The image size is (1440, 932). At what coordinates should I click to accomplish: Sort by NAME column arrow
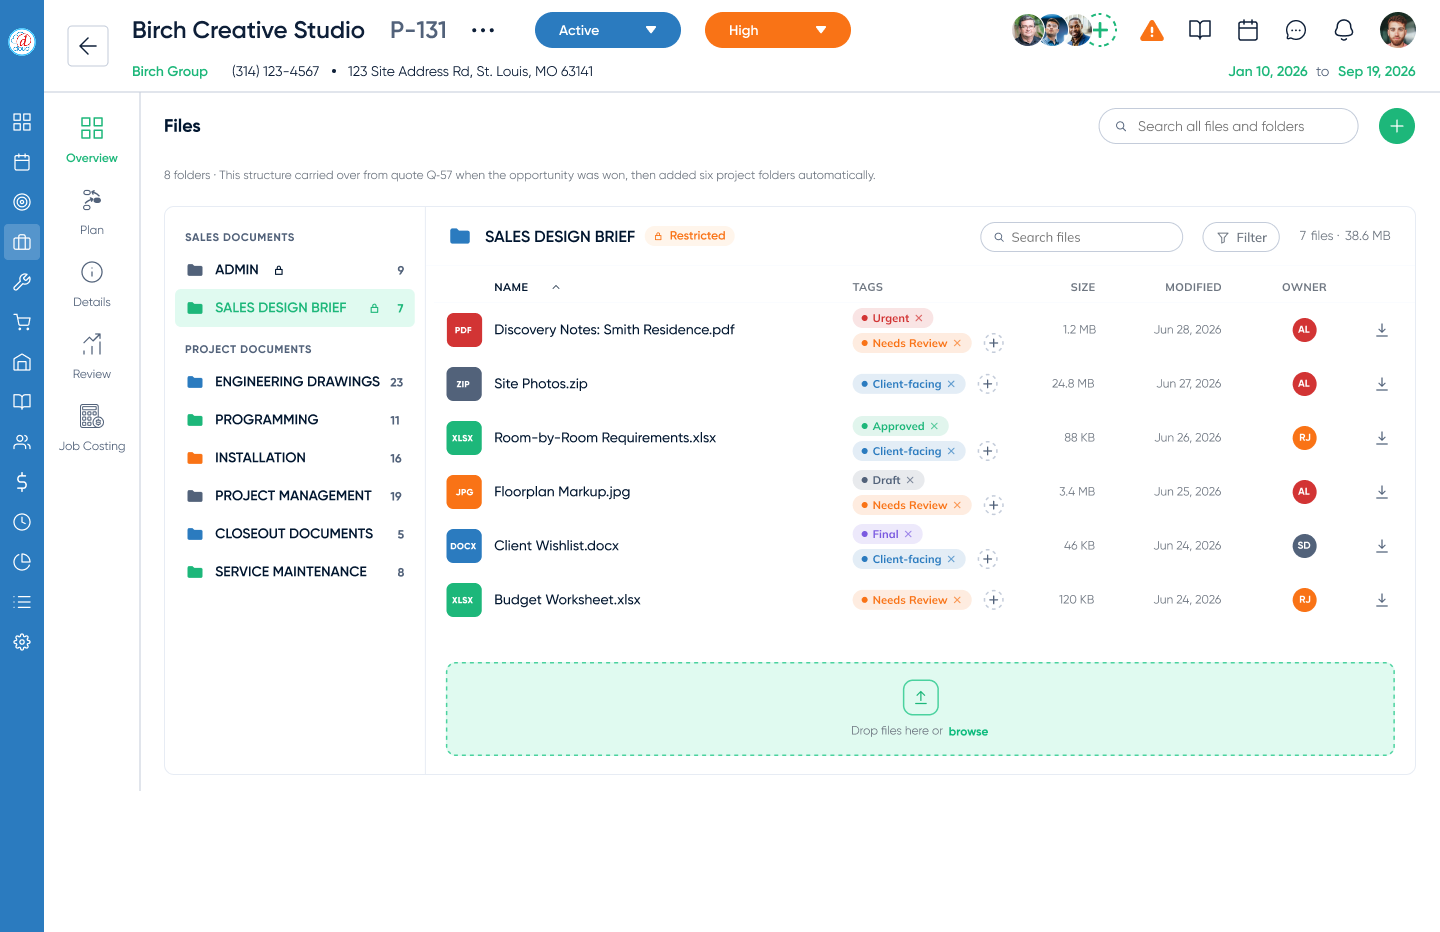(x=556, y=287)
